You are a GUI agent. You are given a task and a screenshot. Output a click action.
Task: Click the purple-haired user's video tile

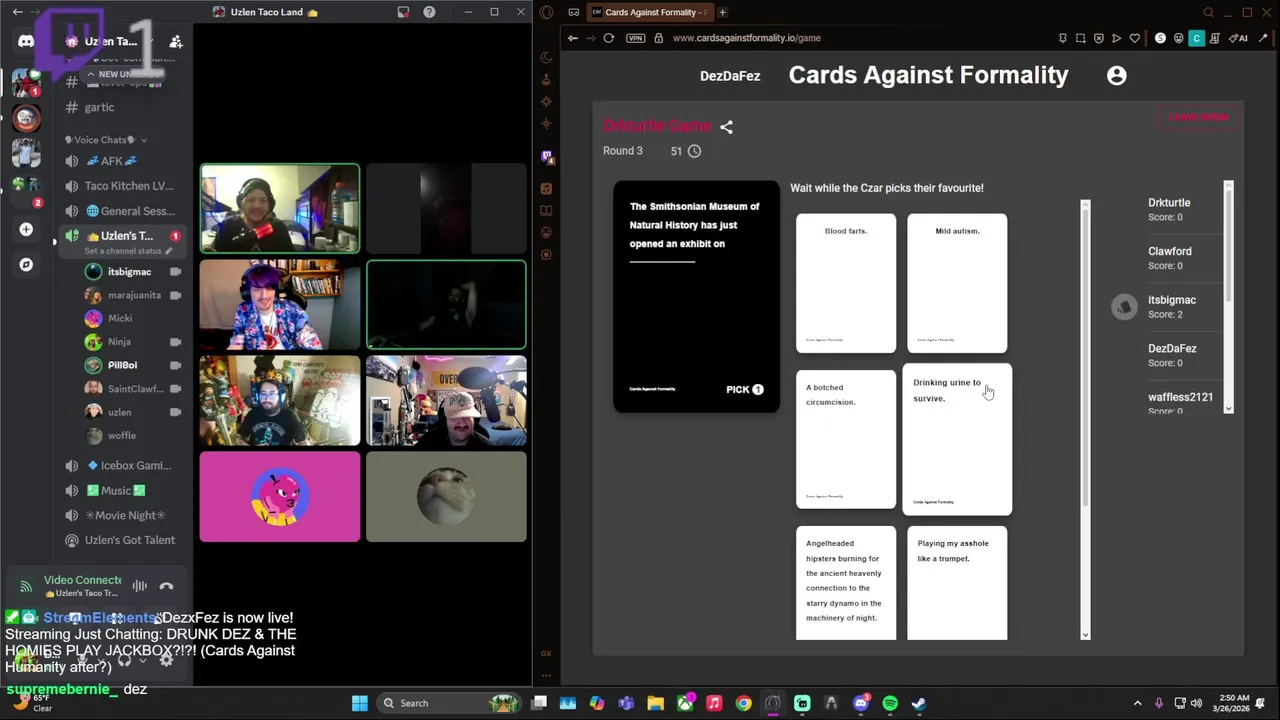[x=280, y=305]
